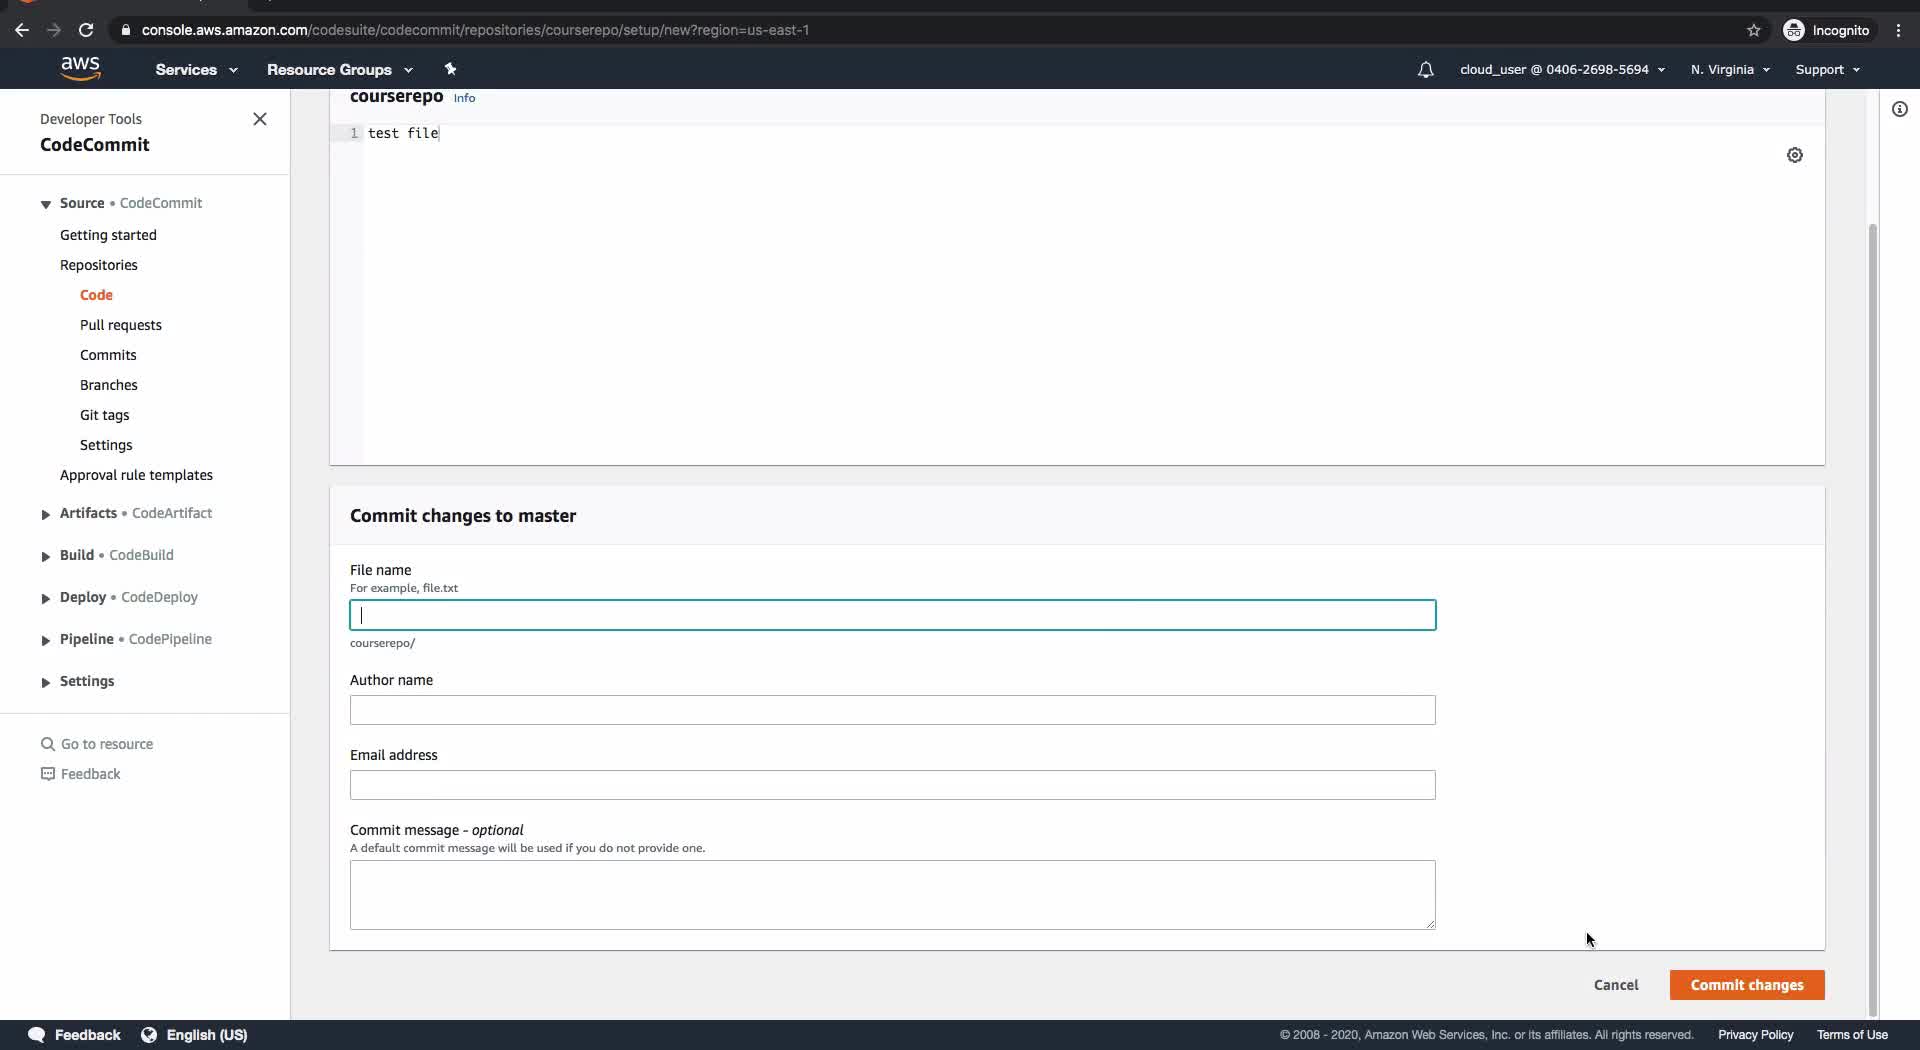The height and width of the screenshot is (1050, 1920).
Task: Expand the Build CodeBuild section
Action: (x=46, y=556)
